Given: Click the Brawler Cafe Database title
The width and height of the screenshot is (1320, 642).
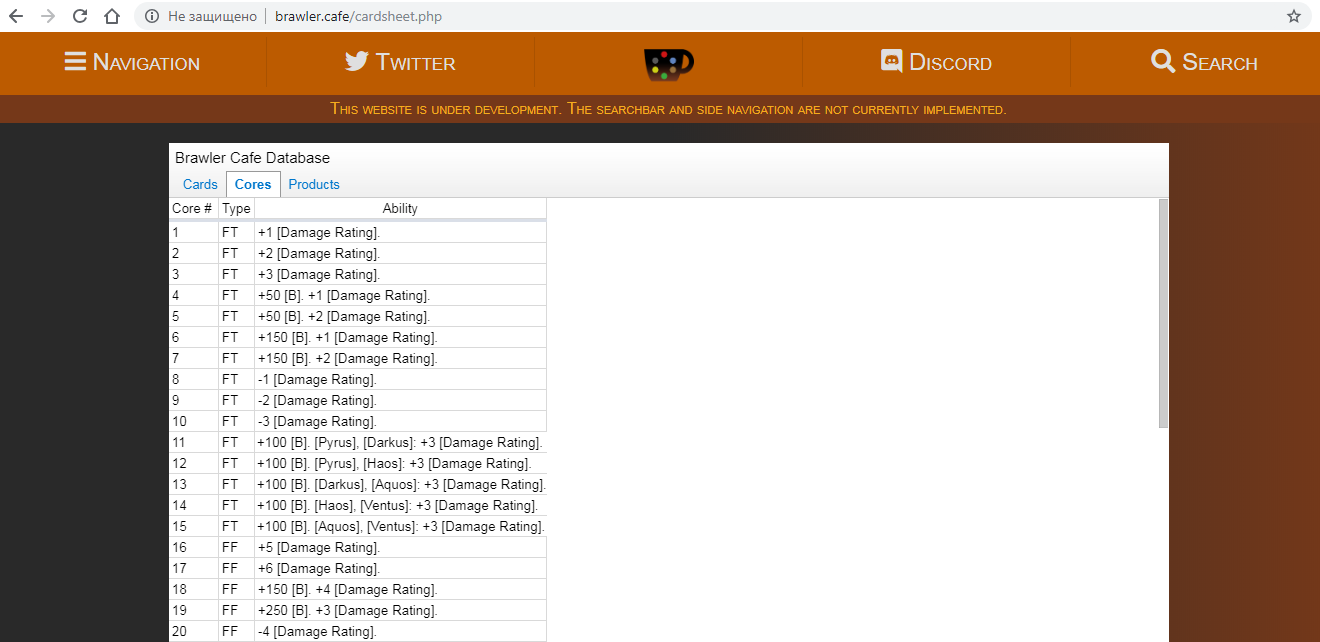Looking at the screenshot, I should [x=252, y=158].
